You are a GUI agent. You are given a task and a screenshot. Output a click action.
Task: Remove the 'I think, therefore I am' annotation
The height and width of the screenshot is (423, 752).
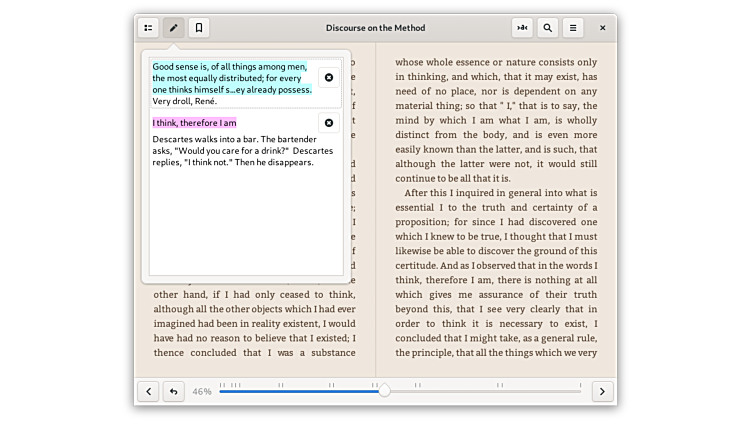click(x=328, y=123)
